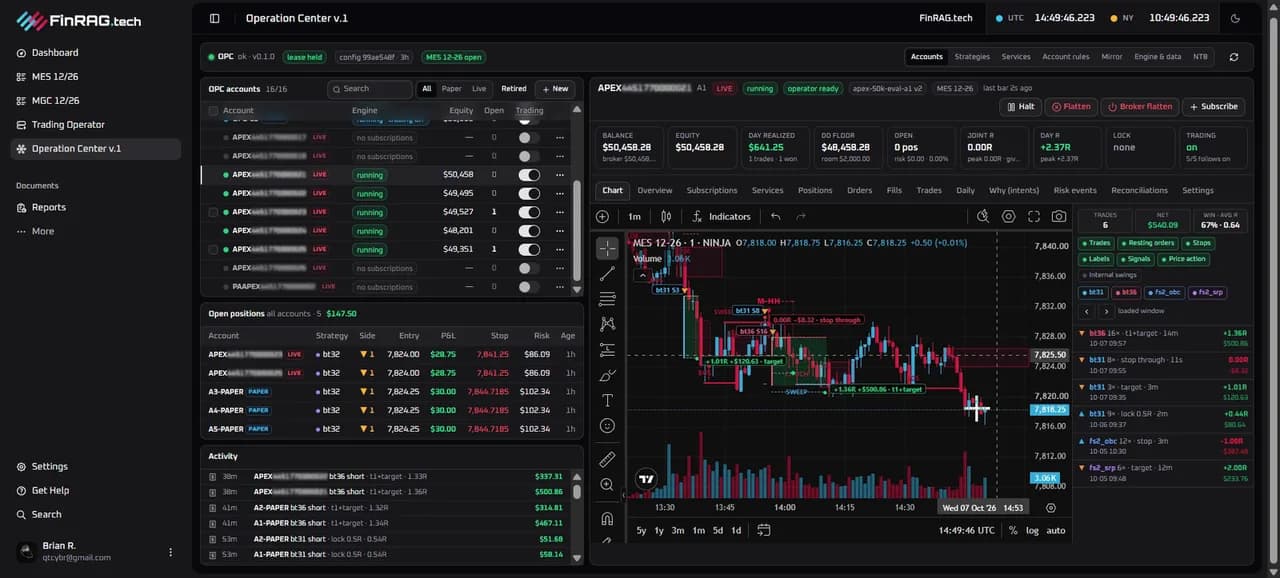
Task: Select the ruler measure tool
Action: tap(607, 459)
